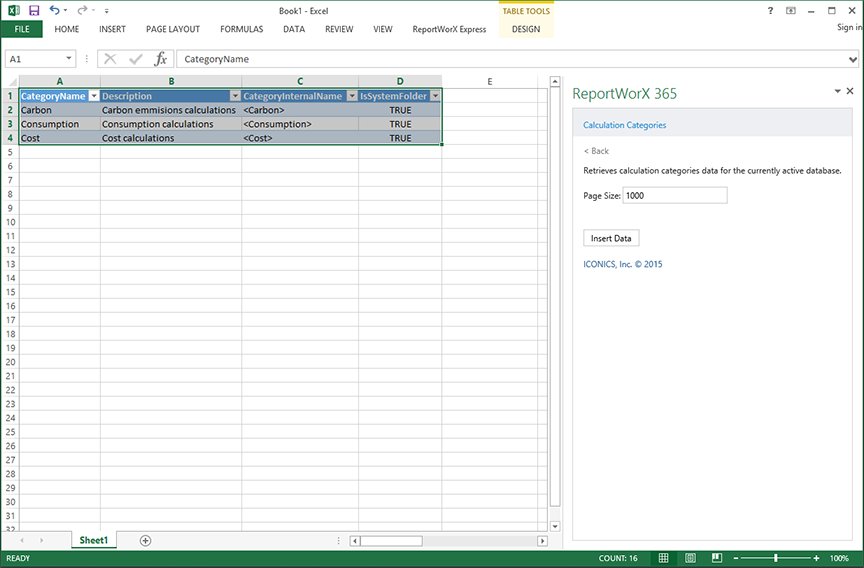The width and height of the screenshot is (864, 568).
Task: Open Excel Help question mark icon
Action: point(770,10)
